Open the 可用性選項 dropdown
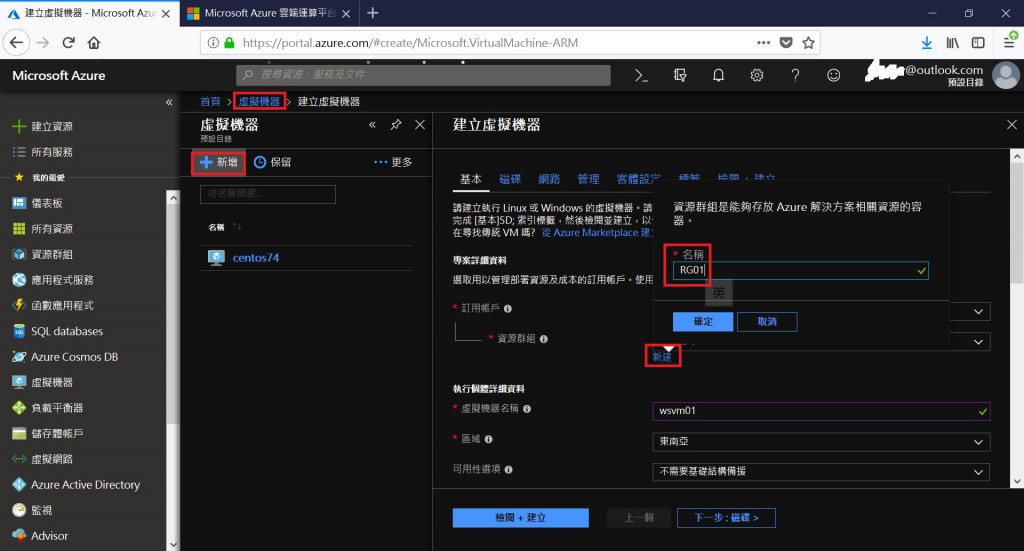Viewport: 1024px width, 551px height. coord(821,471)
